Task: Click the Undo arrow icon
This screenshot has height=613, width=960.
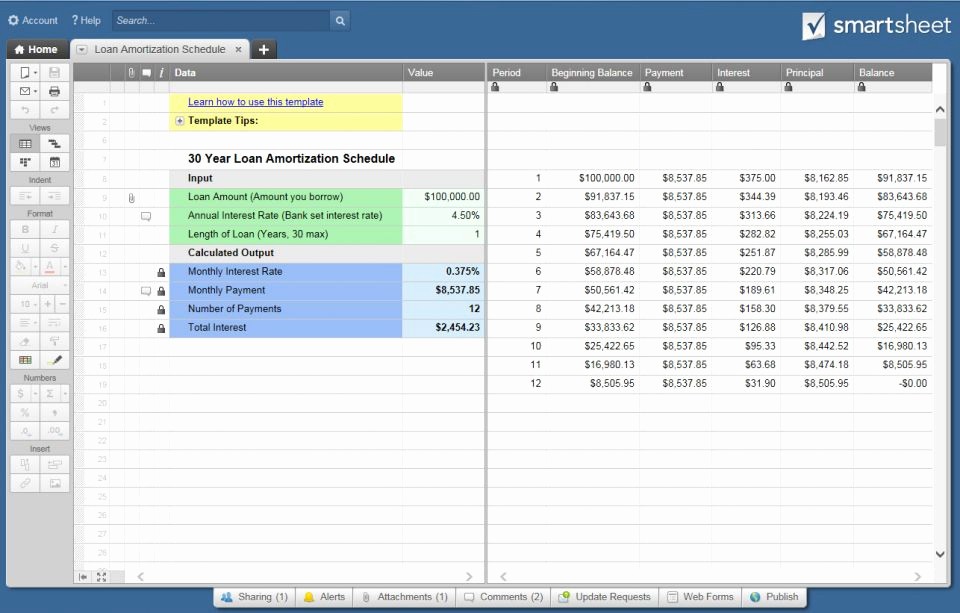Action: pyautogui.click(x=25, y=110)
